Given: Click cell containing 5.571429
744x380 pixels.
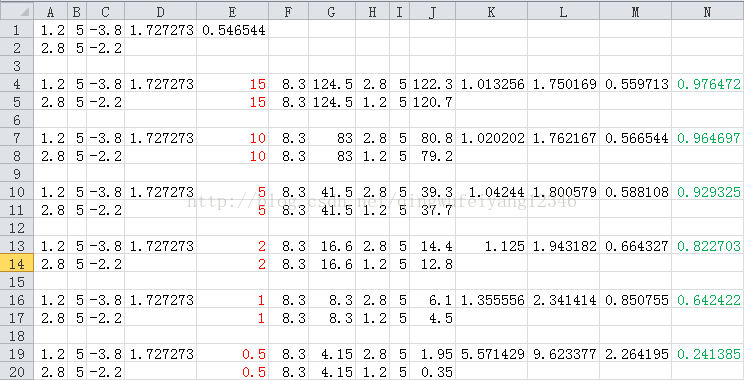Looking at the screenshot, I should pyautogui.click(x=491, y=353).
